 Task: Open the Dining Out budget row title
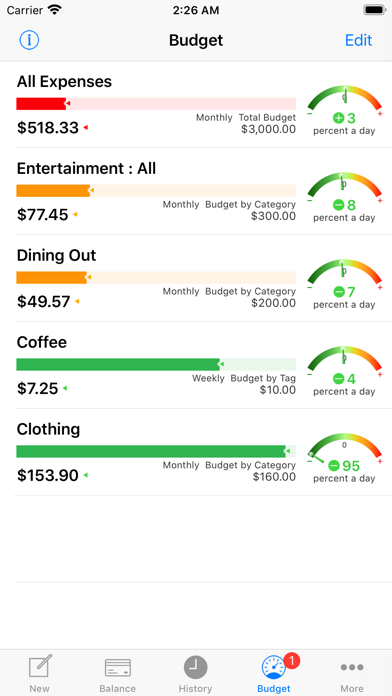click(x=56, y=255)
